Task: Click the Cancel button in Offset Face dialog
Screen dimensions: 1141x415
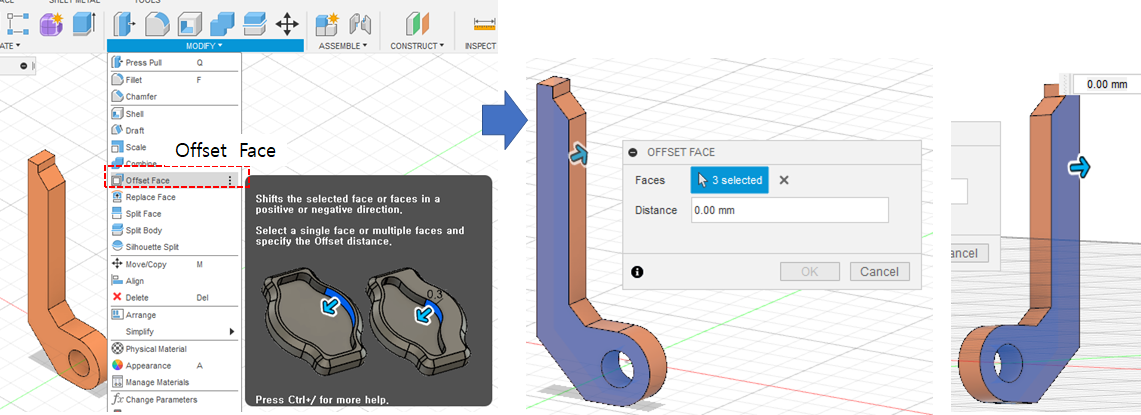Action: [879, 272]
